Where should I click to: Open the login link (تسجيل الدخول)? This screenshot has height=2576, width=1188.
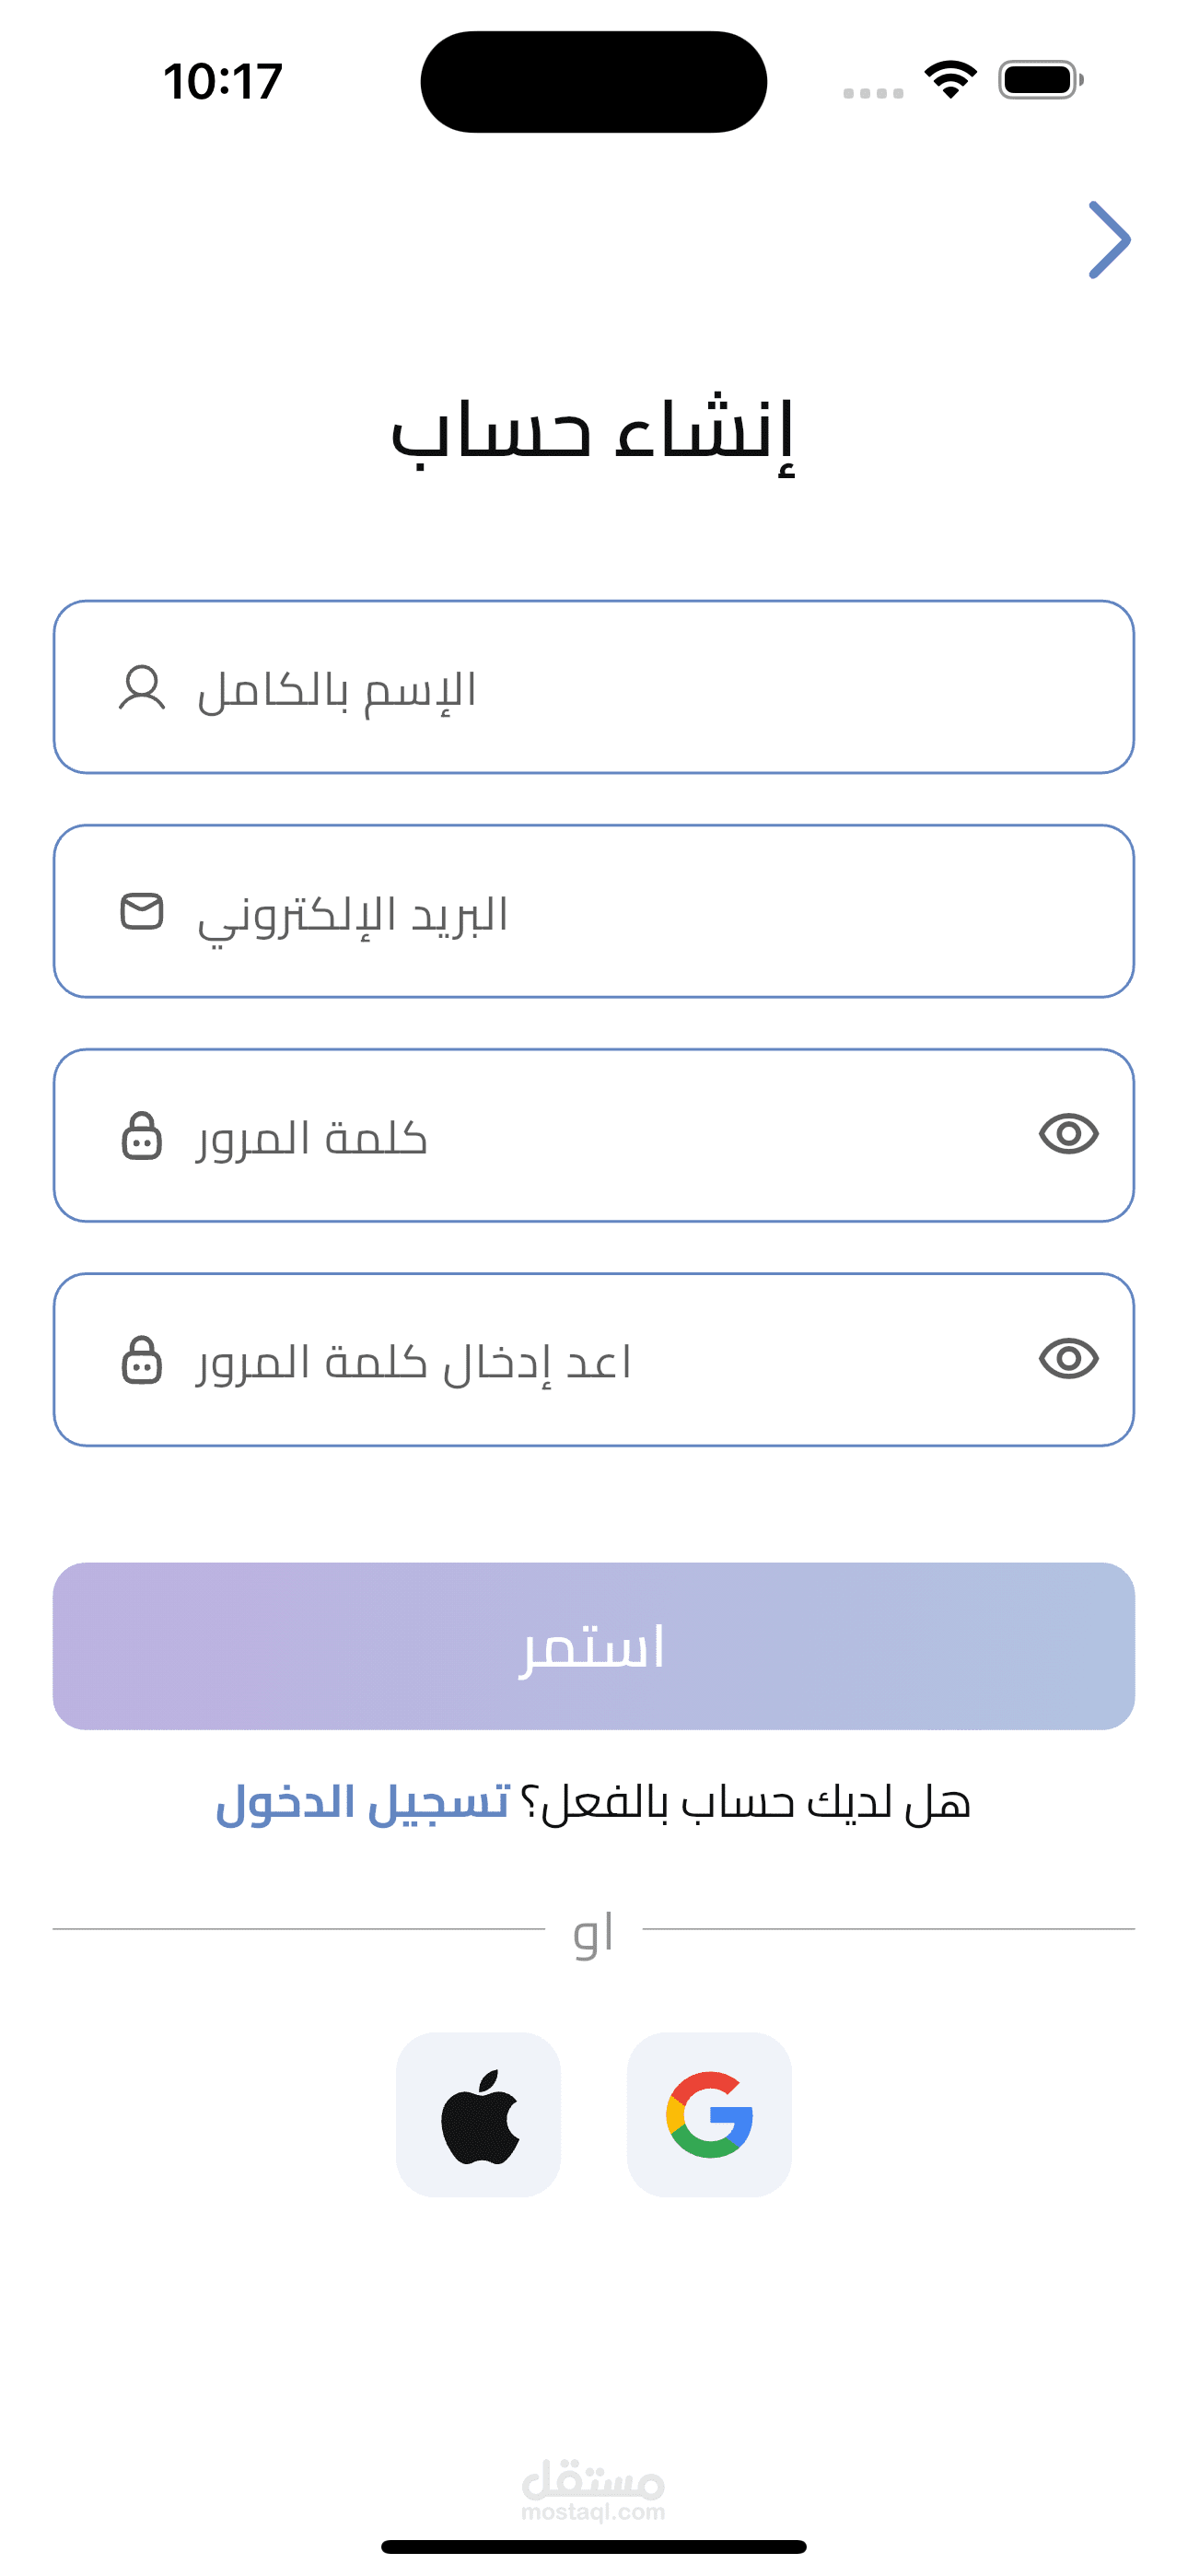[x=363, y=1803]
